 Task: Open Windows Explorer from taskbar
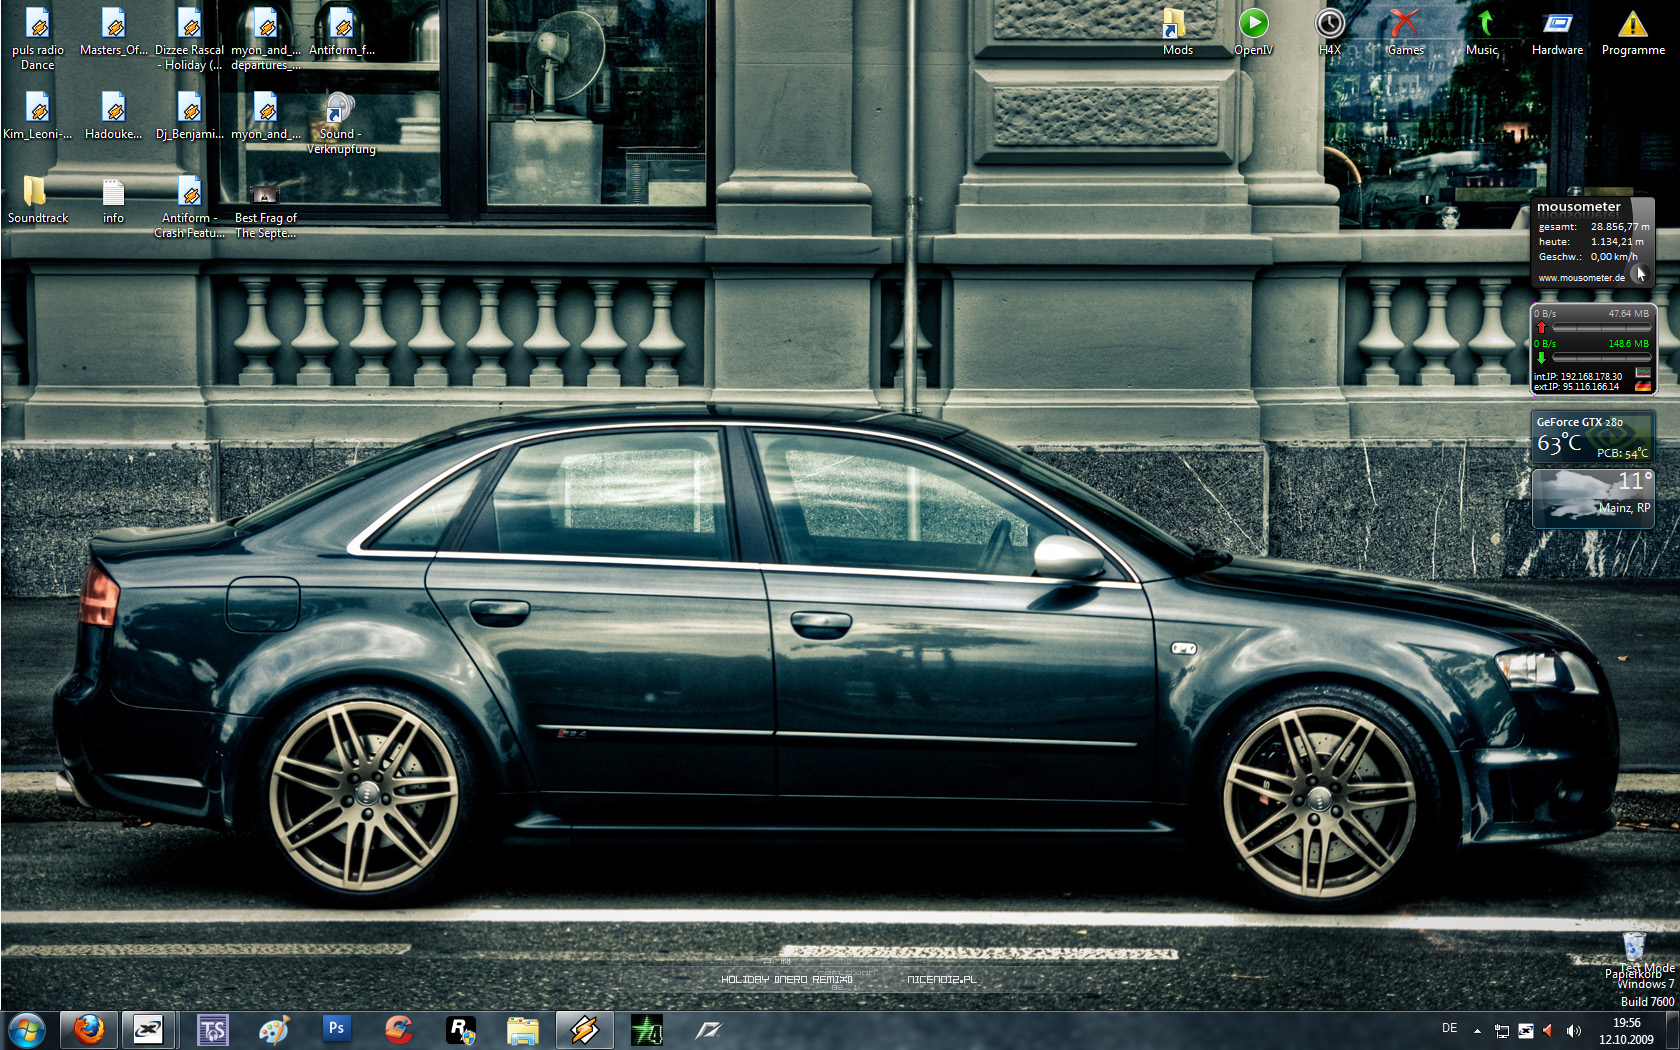pos(522,1029)
